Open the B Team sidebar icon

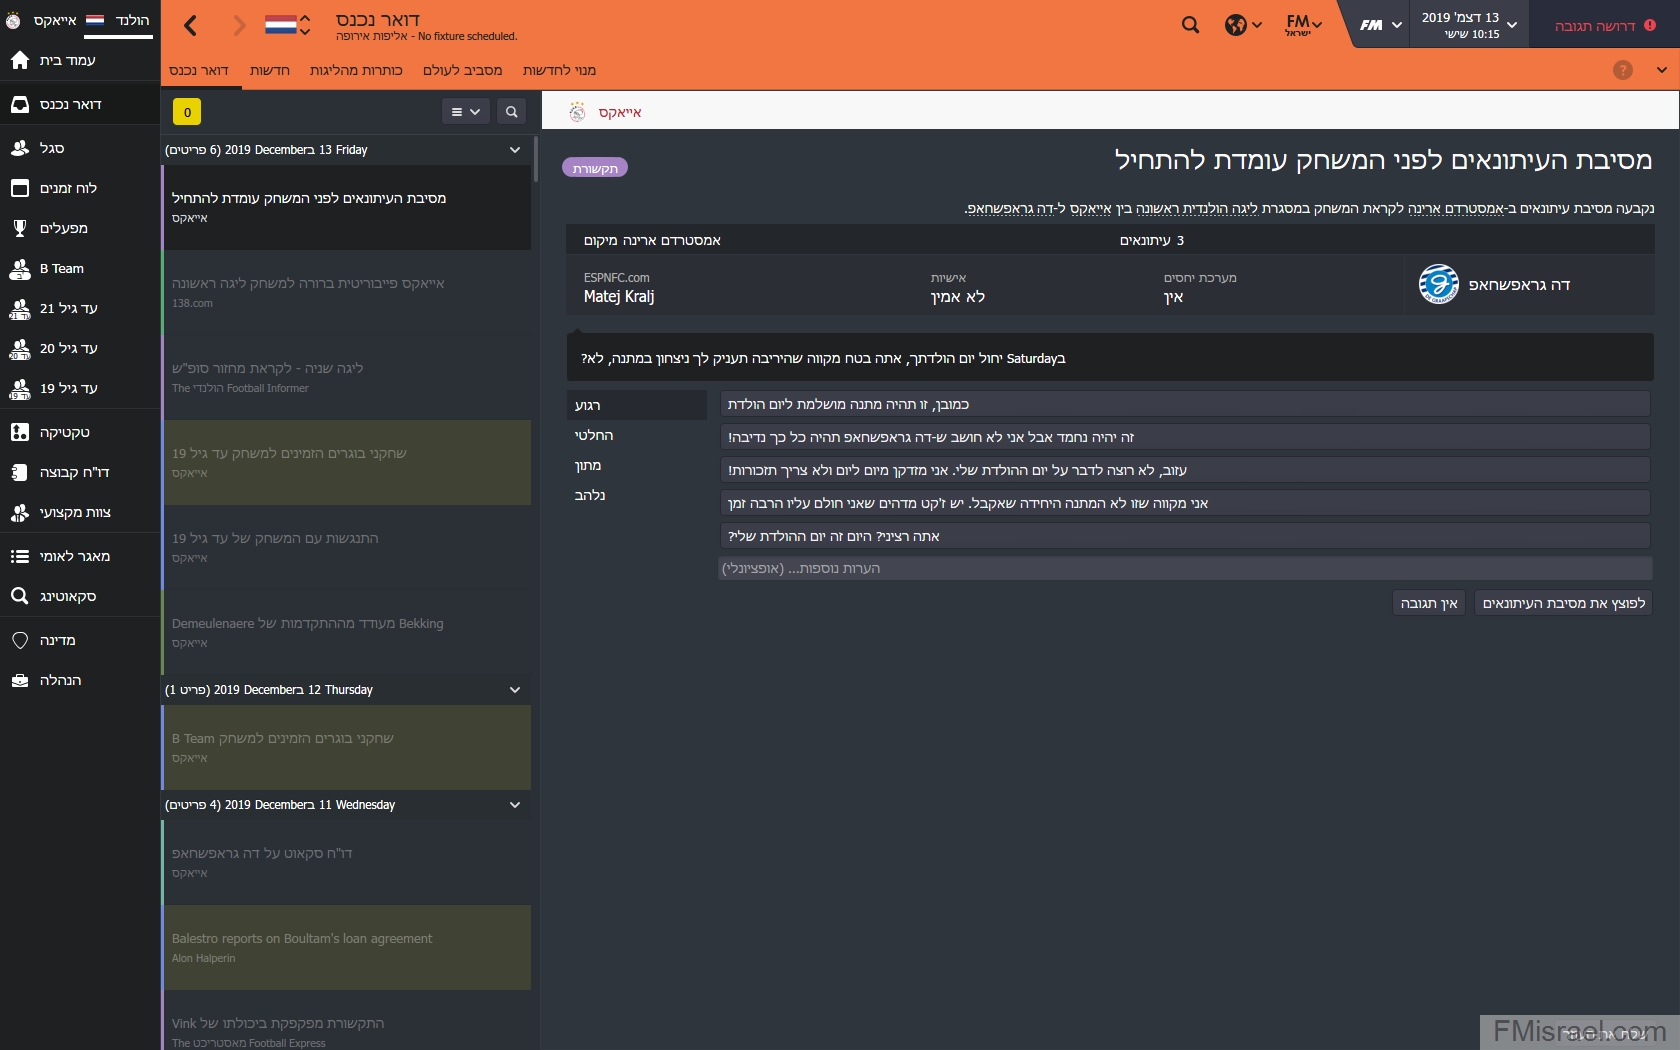pyautogui.click(x=20, y=268)
